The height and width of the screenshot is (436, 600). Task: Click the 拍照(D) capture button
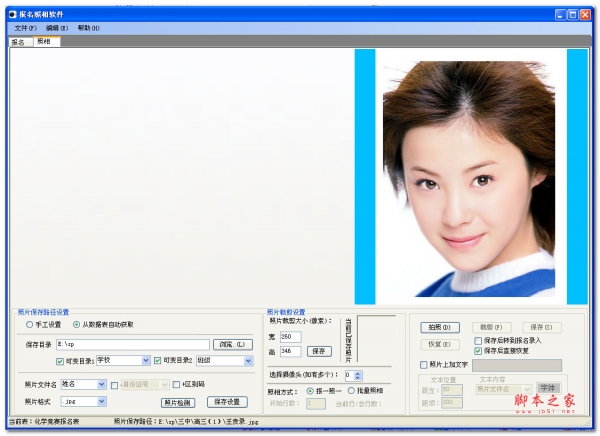[x=440, y=327]
